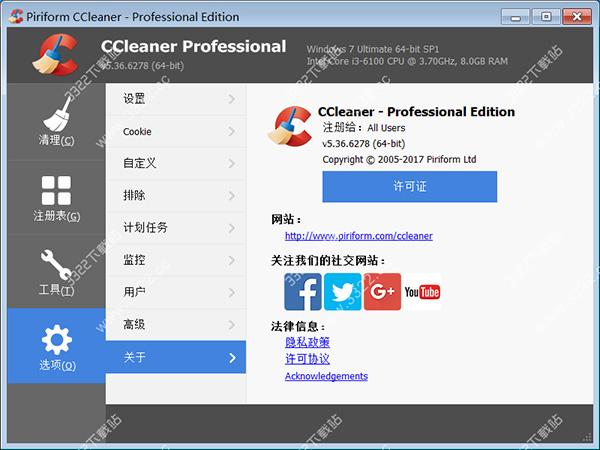This screenshot has width=600, height=450.
Task: Open the Tools (工具) wrench section
Action: (x=56, y=272)
